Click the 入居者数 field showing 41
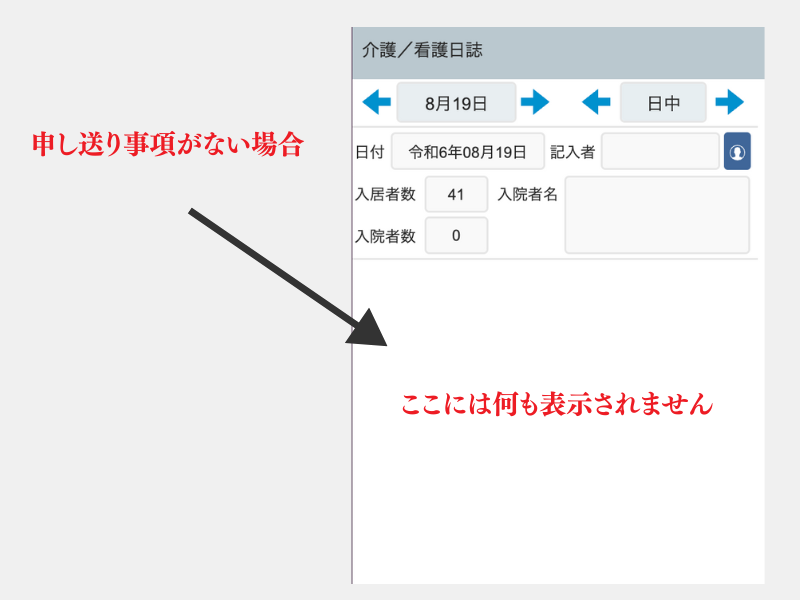The image size is (800, 600). coord(456,195)
